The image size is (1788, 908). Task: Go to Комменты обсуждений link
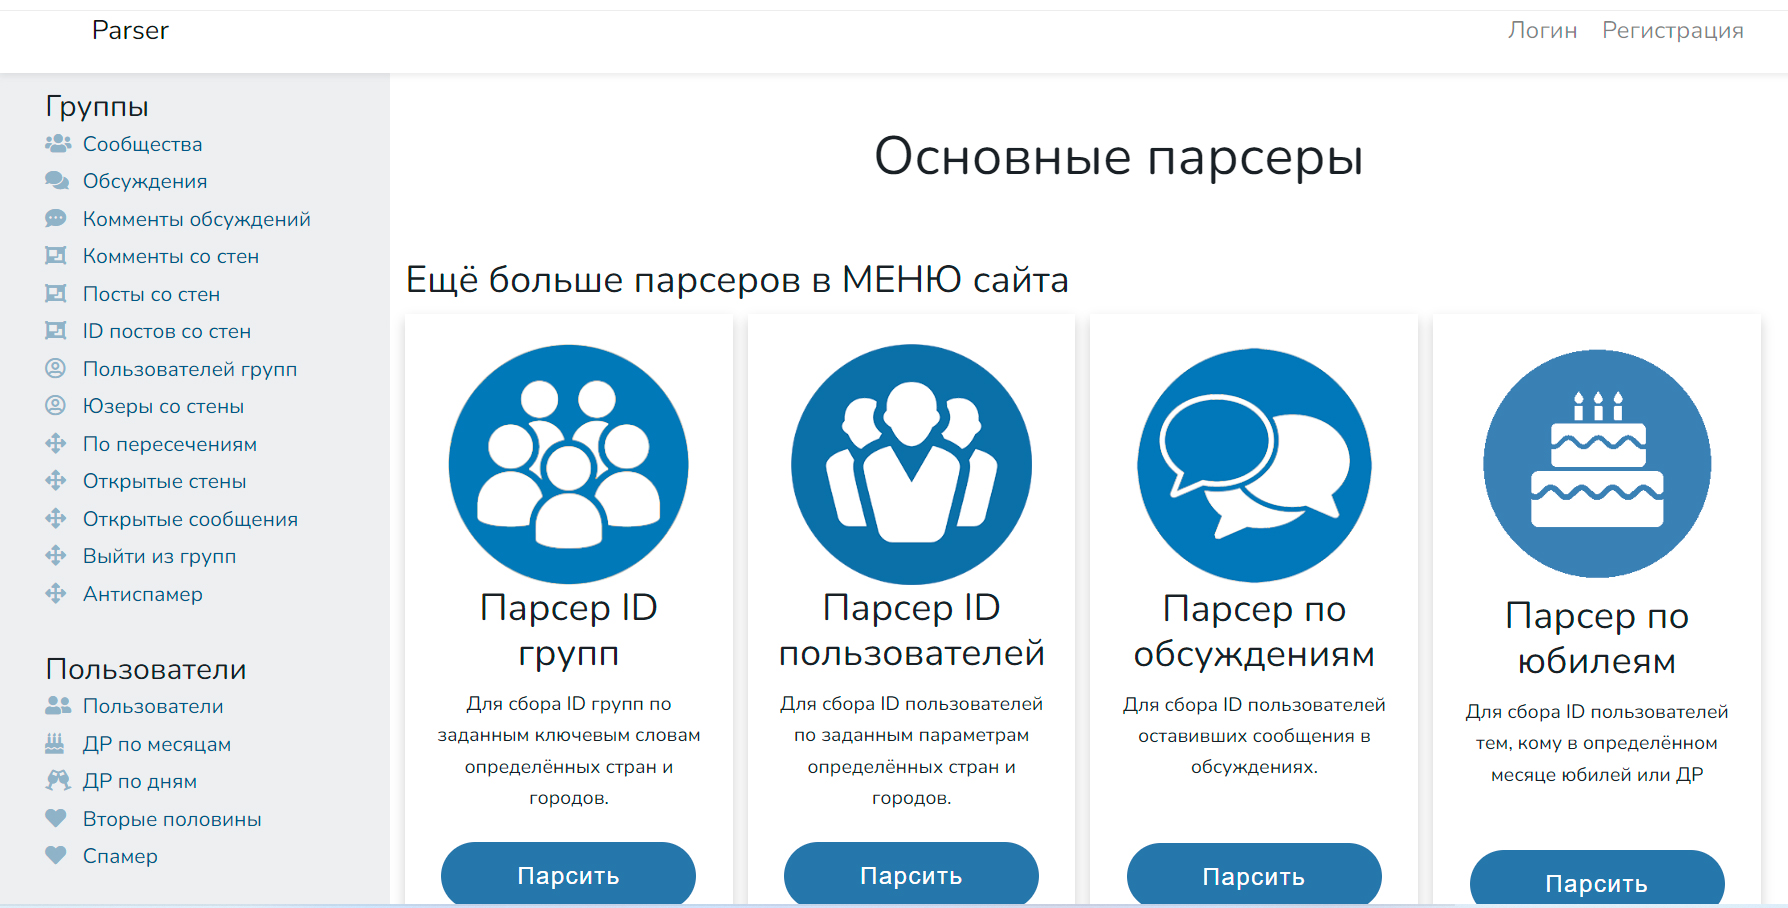196,219
